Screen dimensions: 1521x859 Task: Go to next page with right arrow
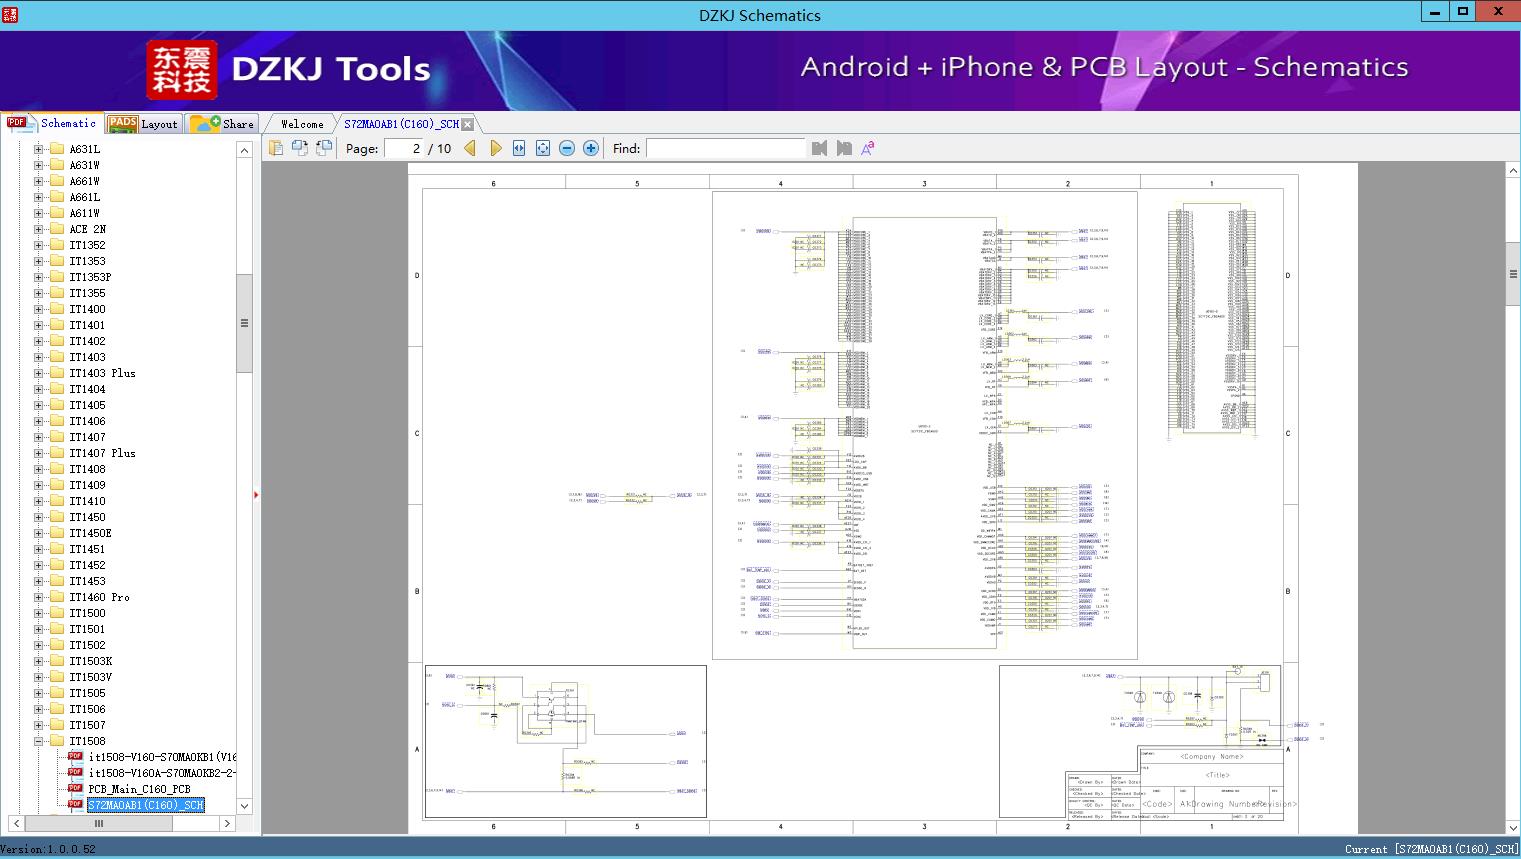pos(495,148)
